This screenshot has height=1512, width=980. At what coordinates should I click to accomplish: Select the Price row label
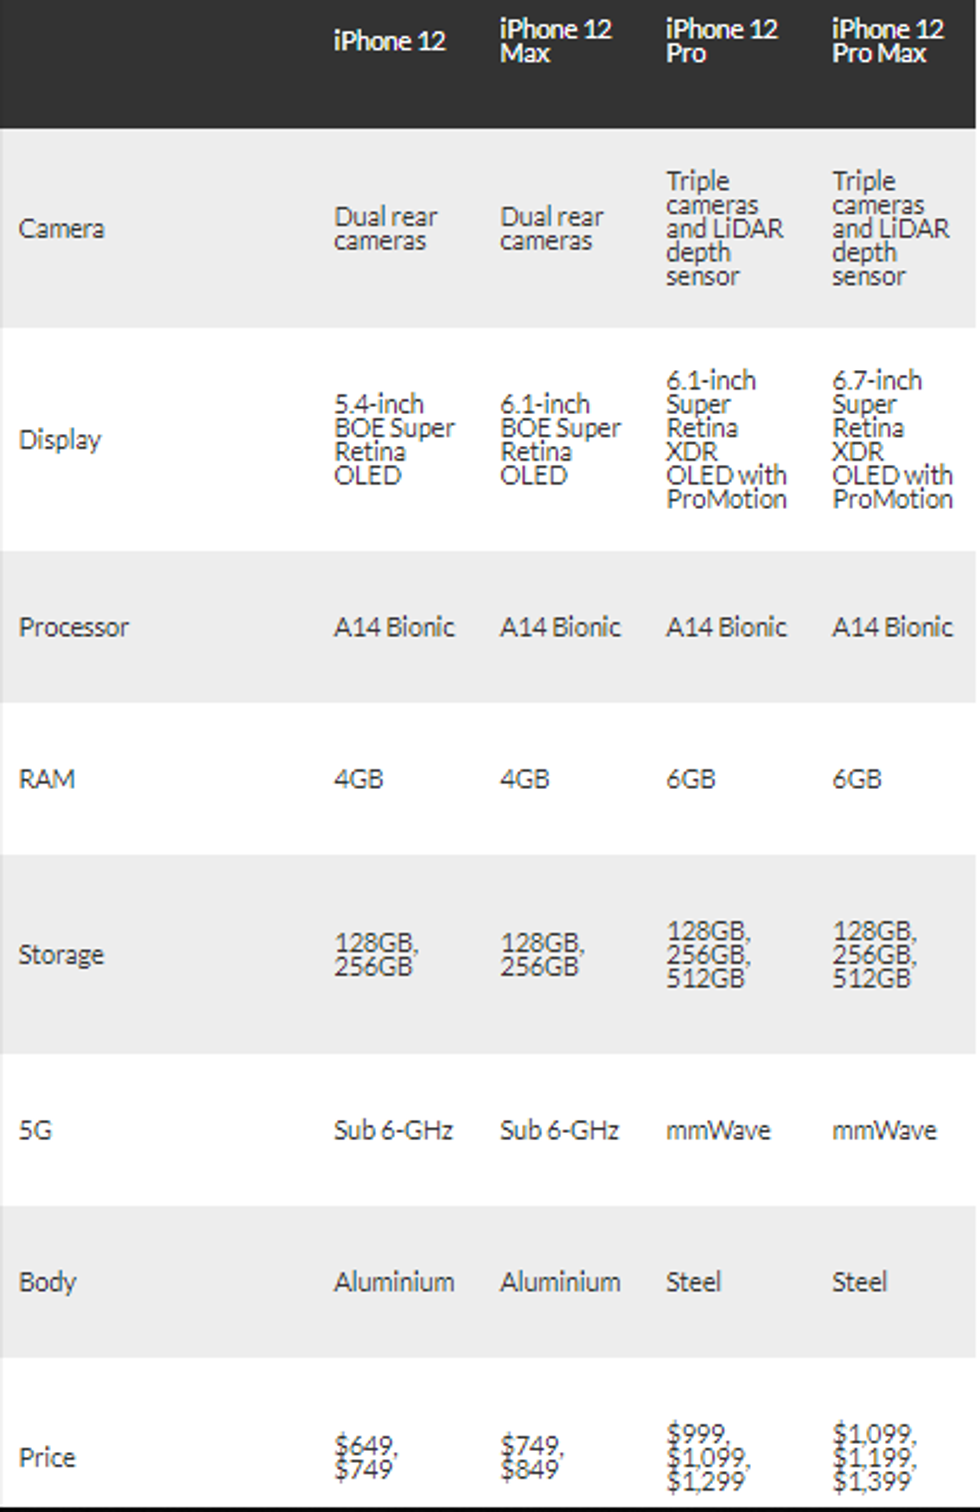pyautogui.click(x=47, y=1457)
